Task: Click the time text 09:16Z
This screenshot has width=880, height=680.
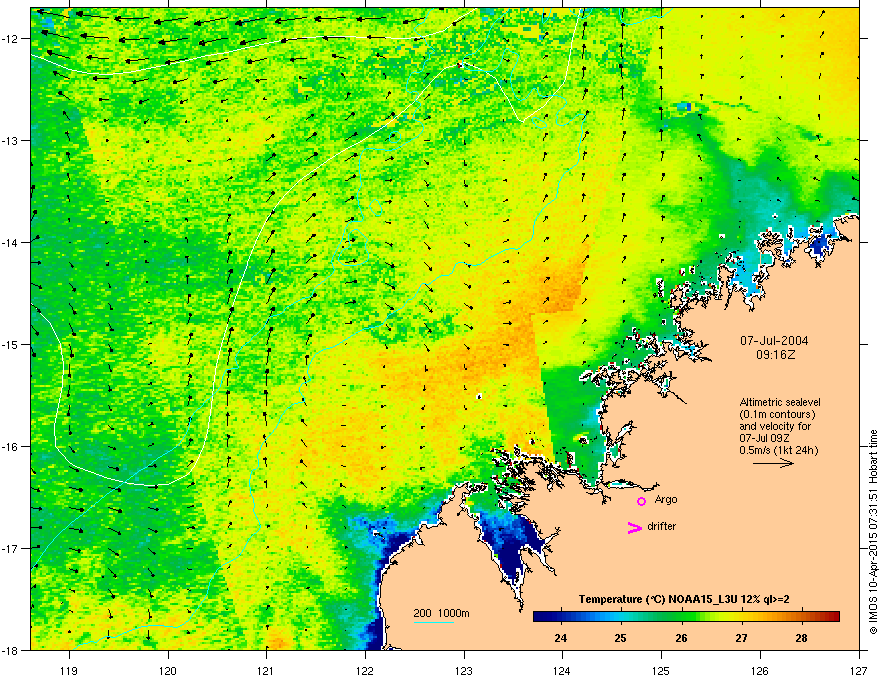Action: click(x=775, y=355)
